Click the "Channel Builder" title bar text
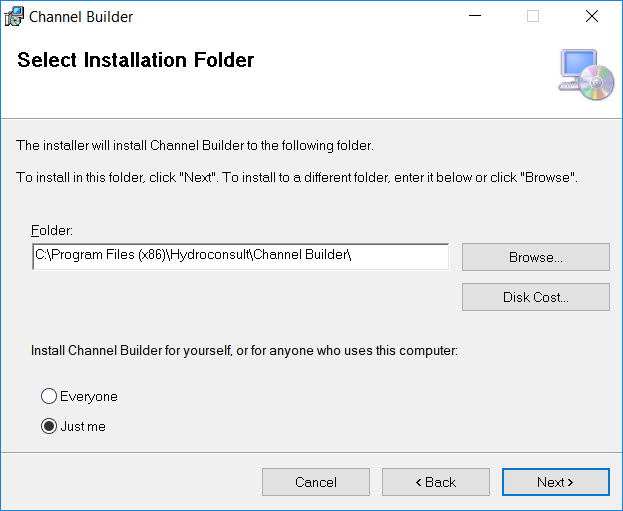623x511 pixels. (x=81, y=17)
